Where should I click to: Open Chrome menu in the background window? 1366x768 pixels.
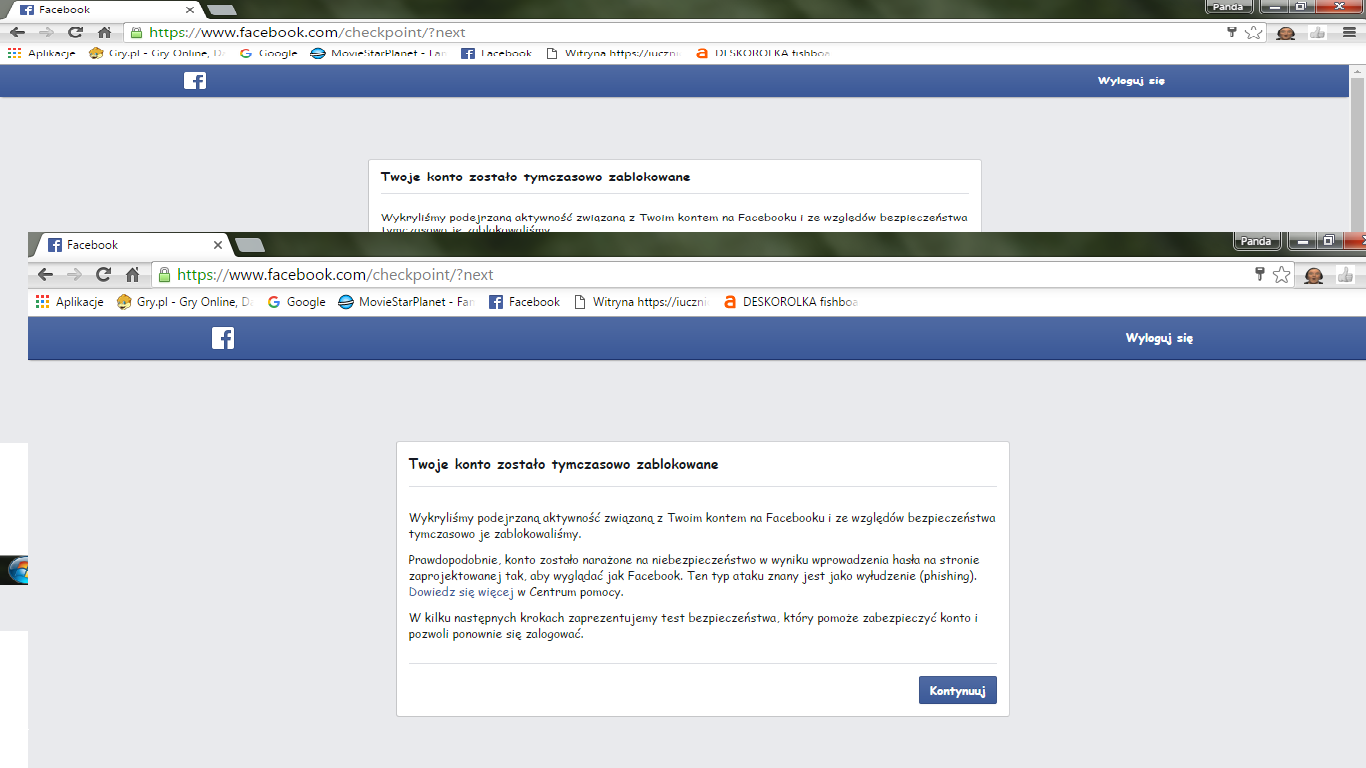1348,32
